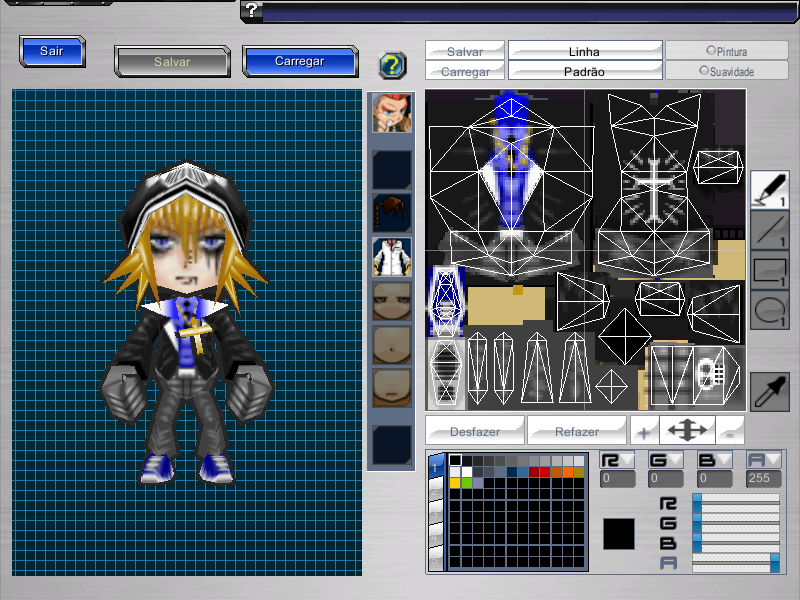Pick the dark navy blue palette swatch

coord(511,471)
